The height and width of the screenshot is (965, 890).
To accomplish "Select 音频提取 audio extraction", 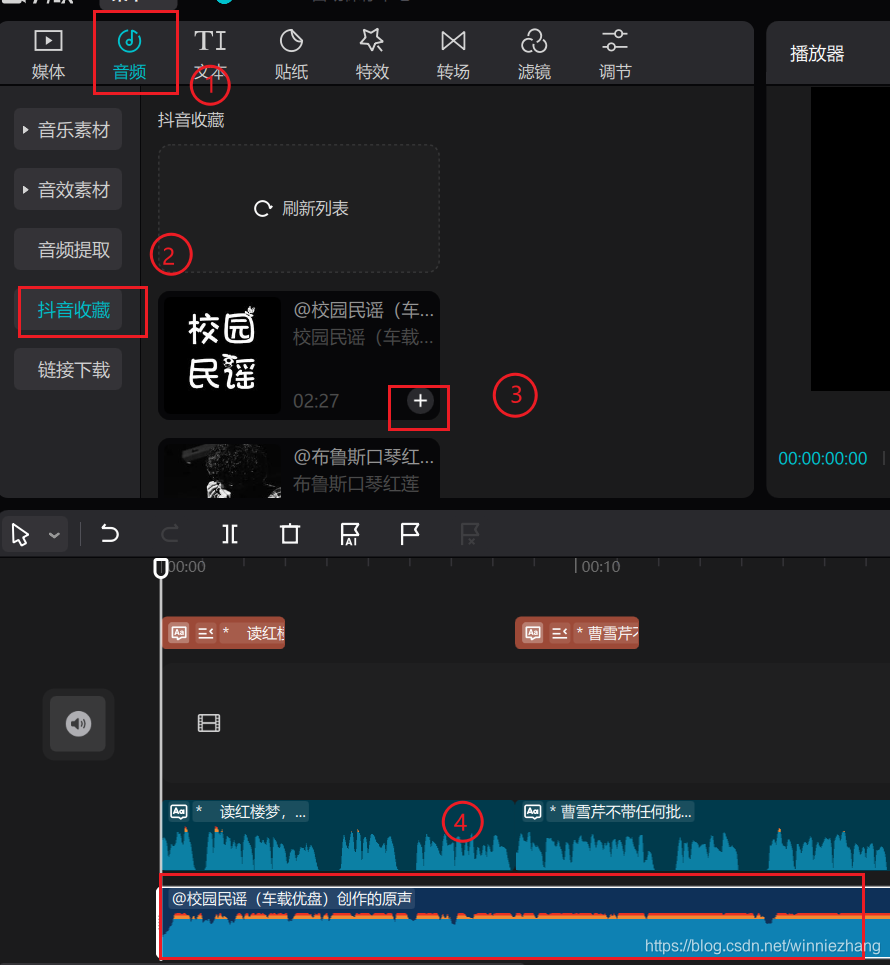I will pyautogui.click(x=68, y=249).
